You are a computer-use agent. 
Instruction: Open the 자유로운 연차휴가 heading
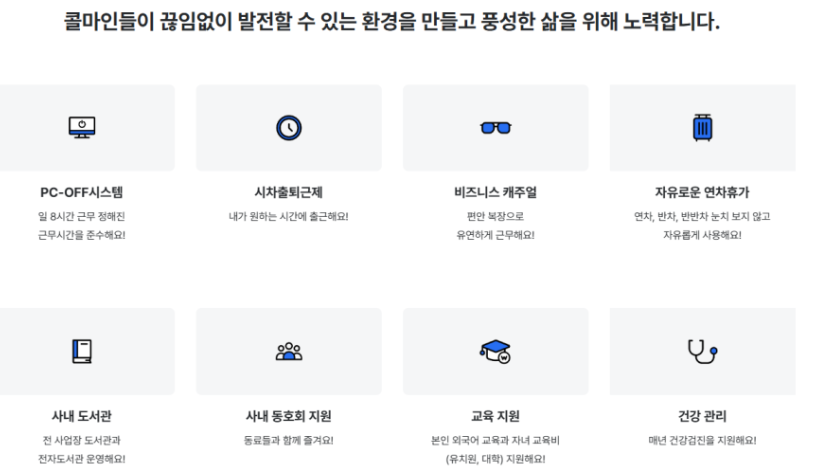tap(702, 192)
